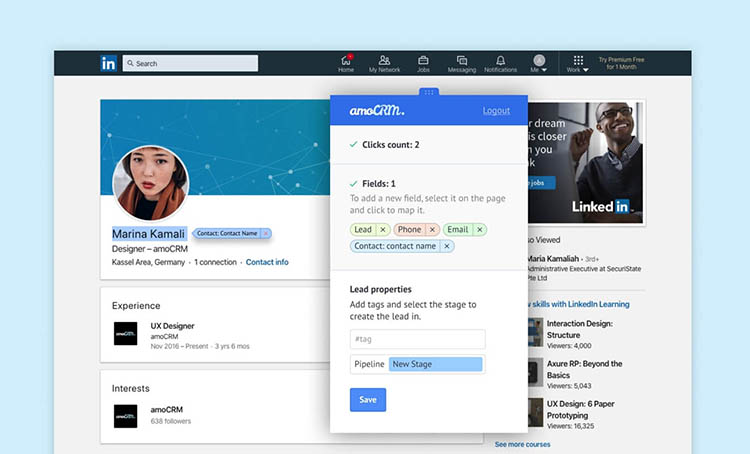
Task: Remove the Email field tag
Action: click(x=479, y=230)
